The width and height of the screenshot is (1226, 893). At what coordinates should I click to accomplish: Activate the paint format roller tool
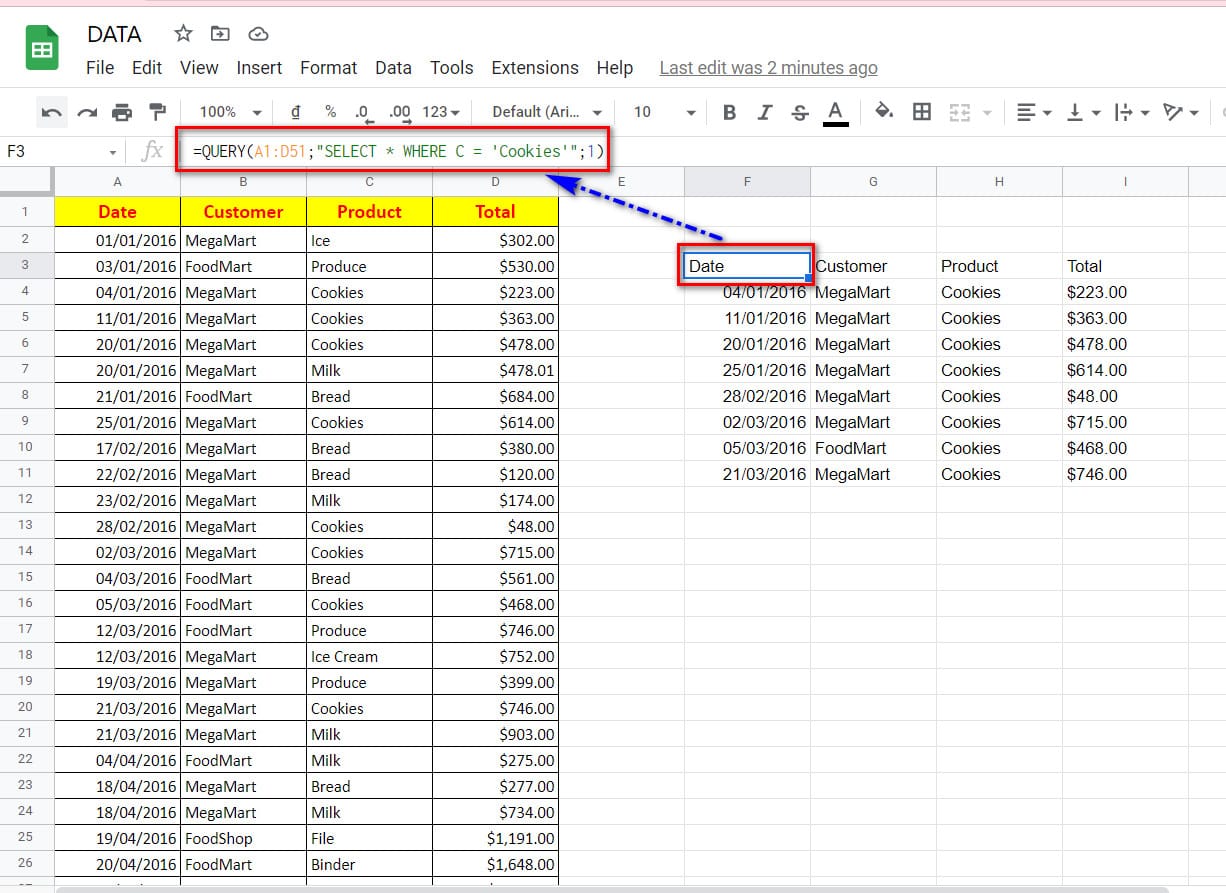point(157,112)
